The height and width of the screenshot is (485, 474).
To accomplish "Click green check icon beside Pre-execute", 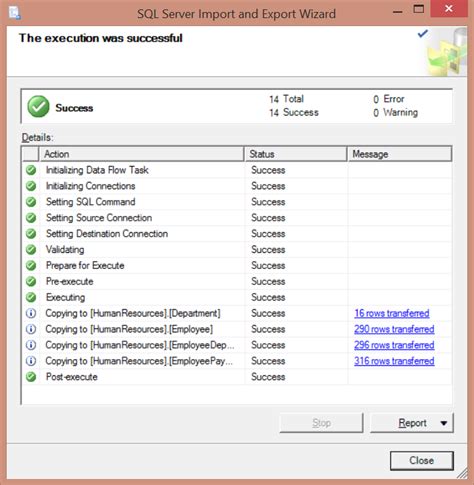I will [31, 281].
